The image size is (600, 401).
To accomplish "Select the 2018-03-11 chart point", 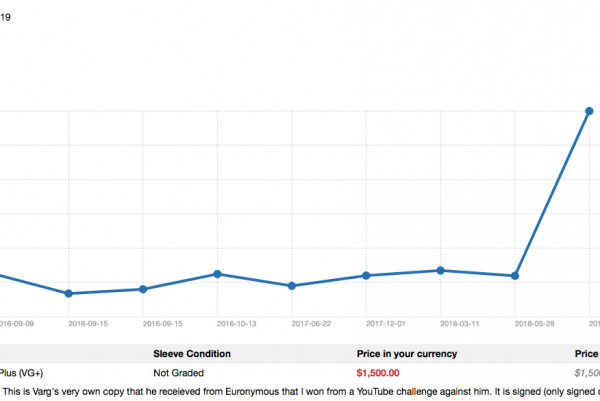I will [x=440, y=270].
